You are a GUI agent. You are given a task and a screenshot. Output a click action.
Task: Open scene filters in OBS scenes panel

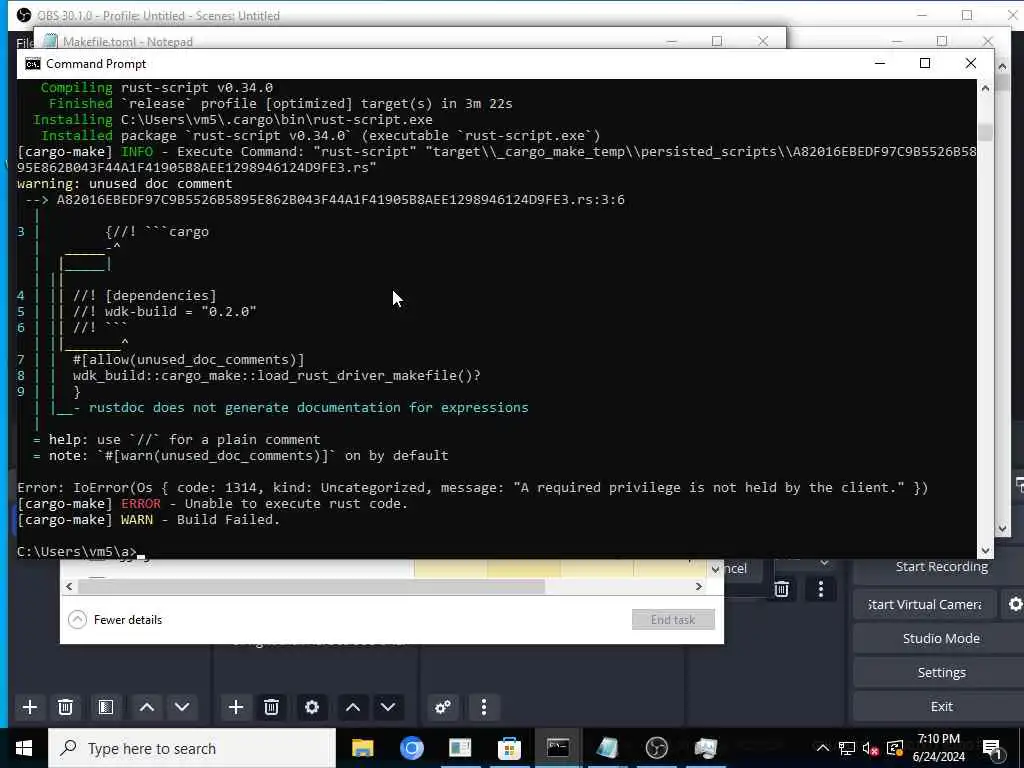(106, 707)
